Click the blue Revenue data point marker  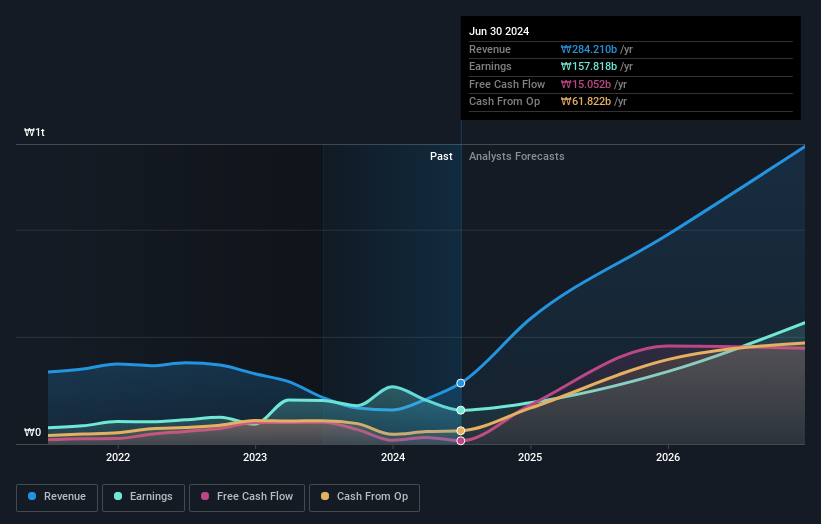tap(461, 383)
